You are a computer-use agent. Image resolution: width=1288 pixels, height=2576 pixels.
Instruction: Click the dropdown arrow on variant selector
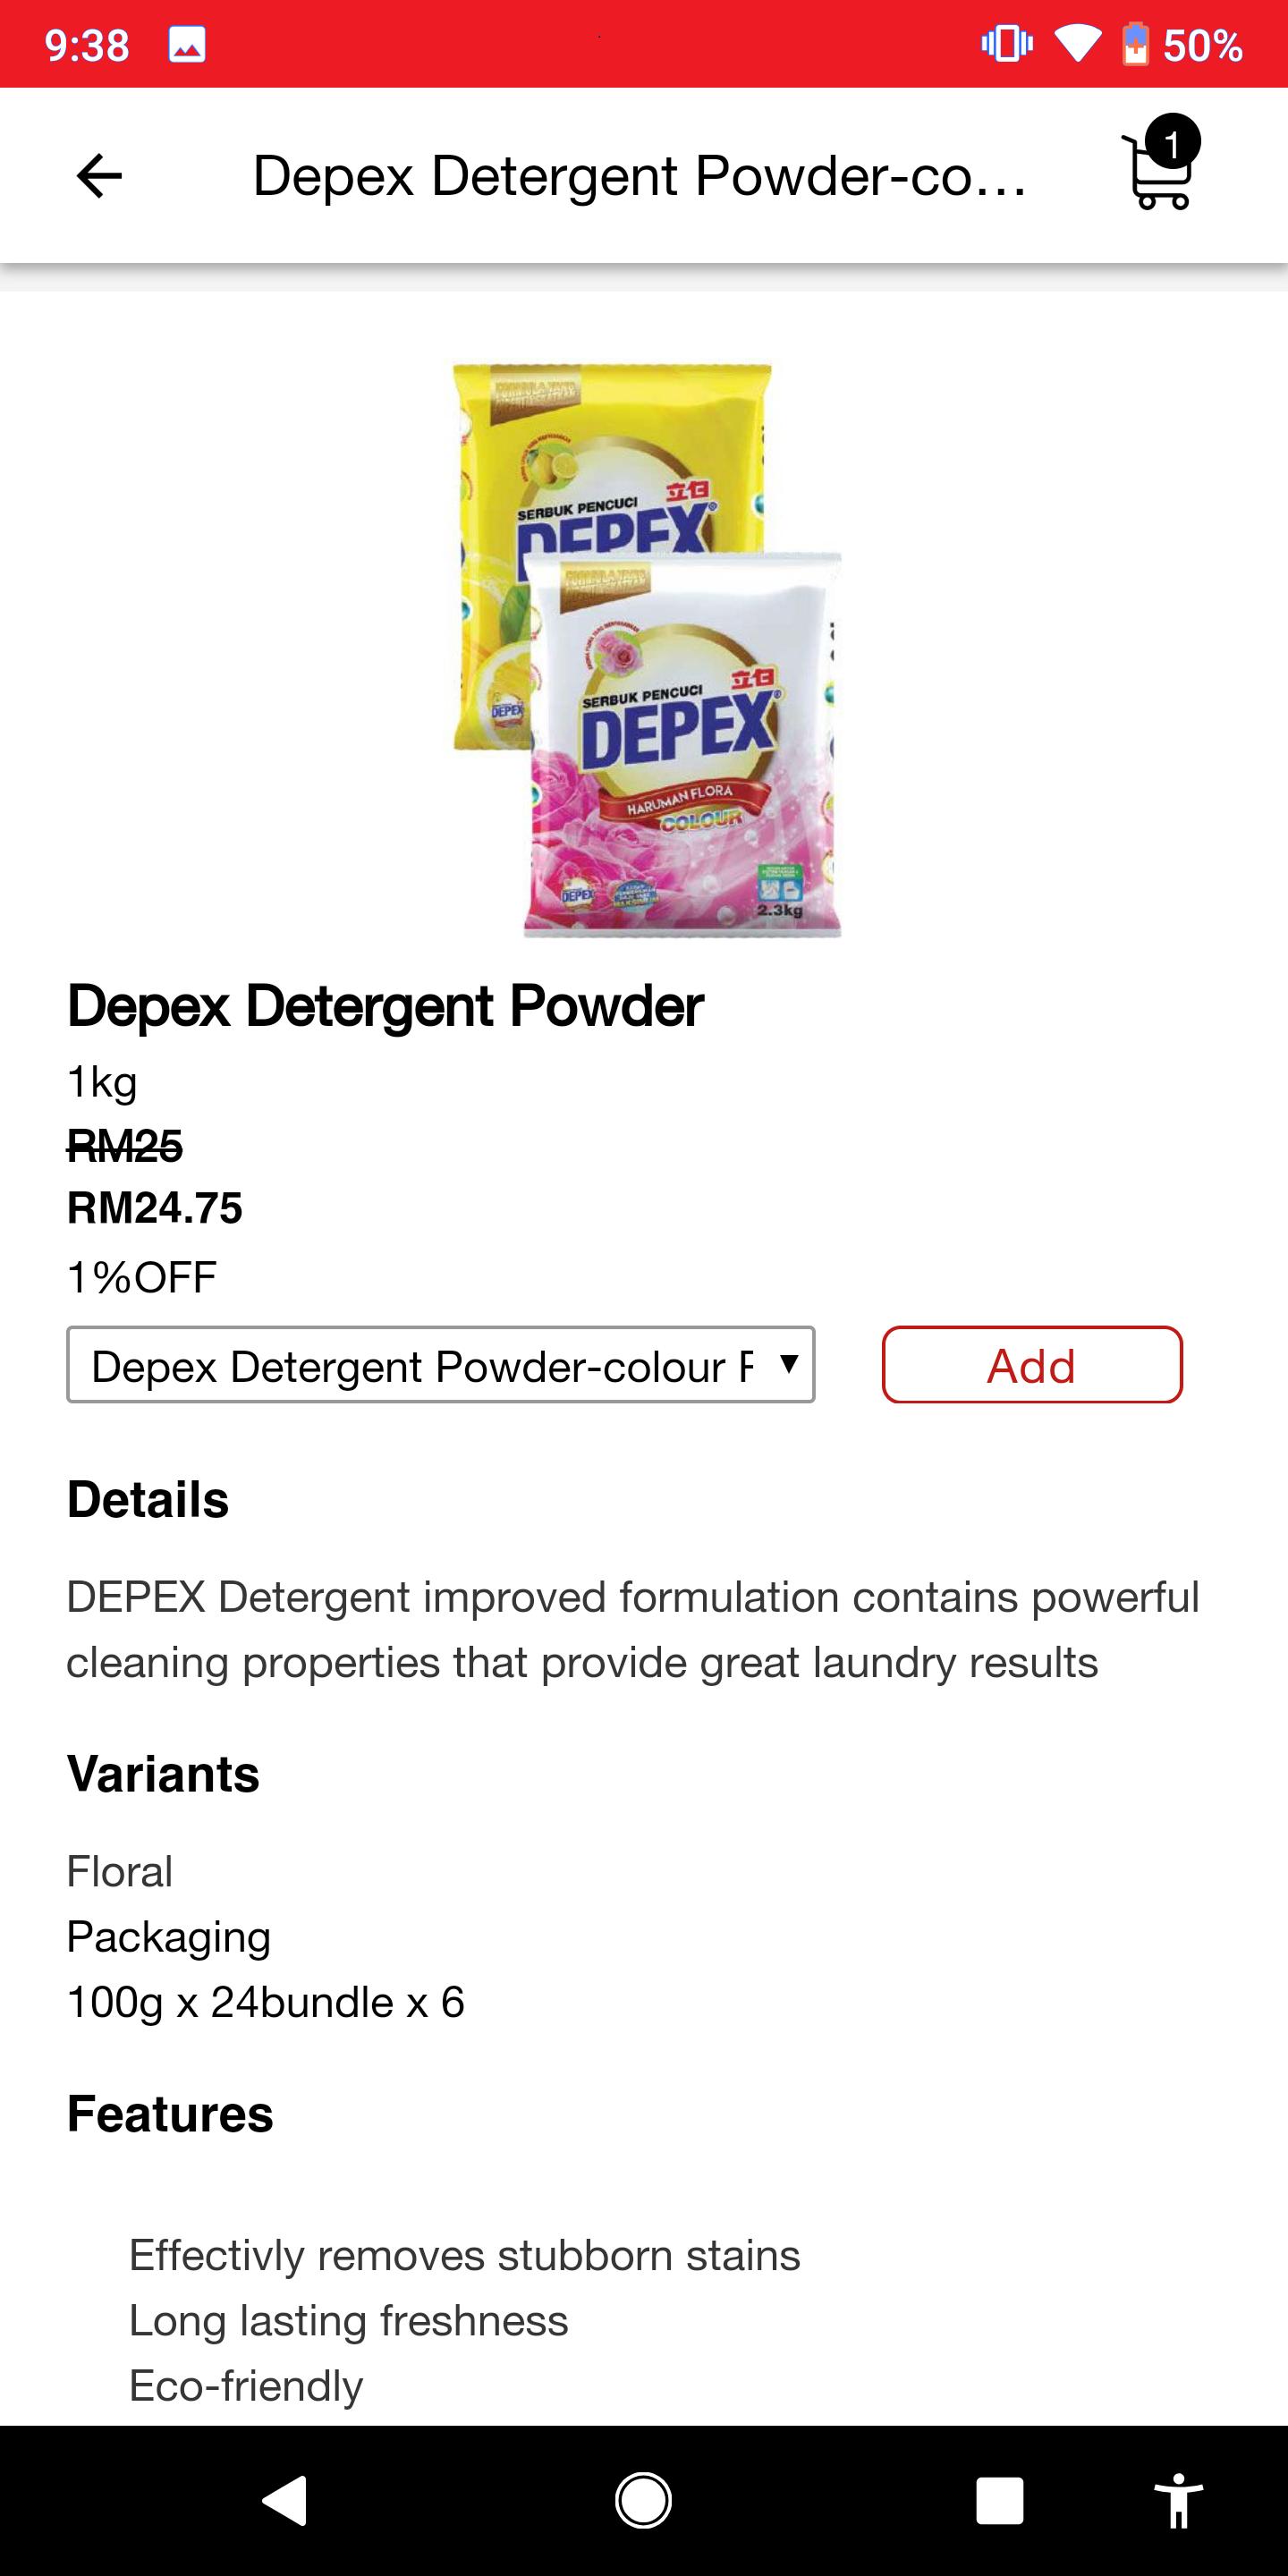point(789,1363)
